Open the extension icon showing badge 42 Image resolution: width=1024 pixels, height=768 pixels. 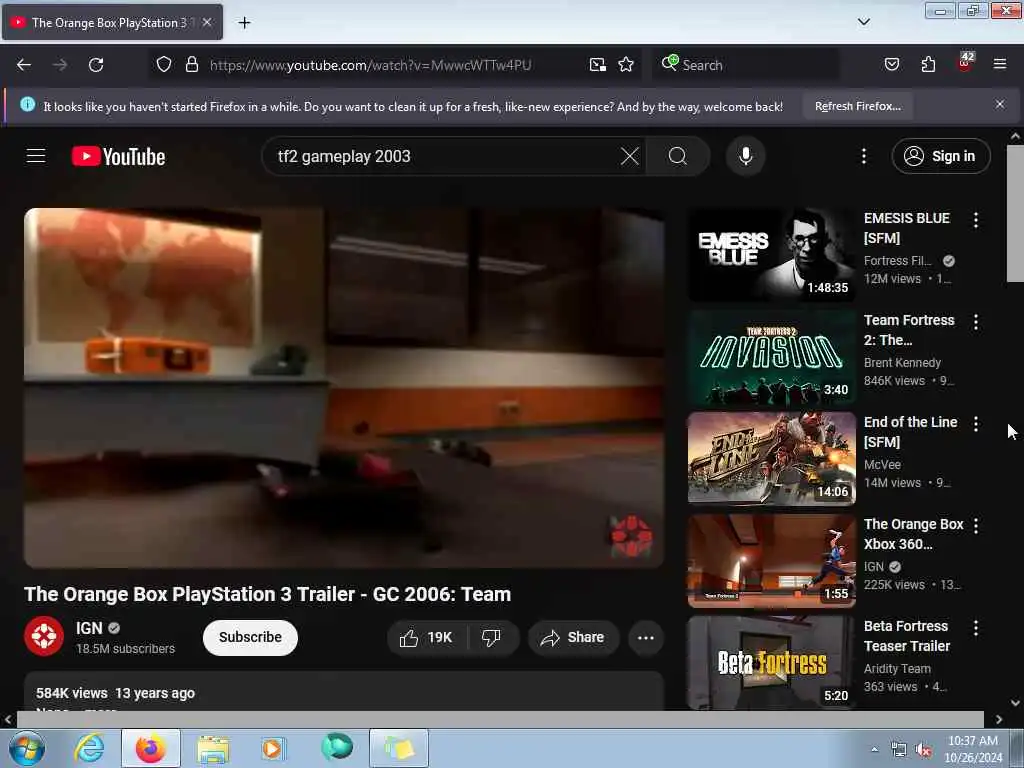pos(965,63)
